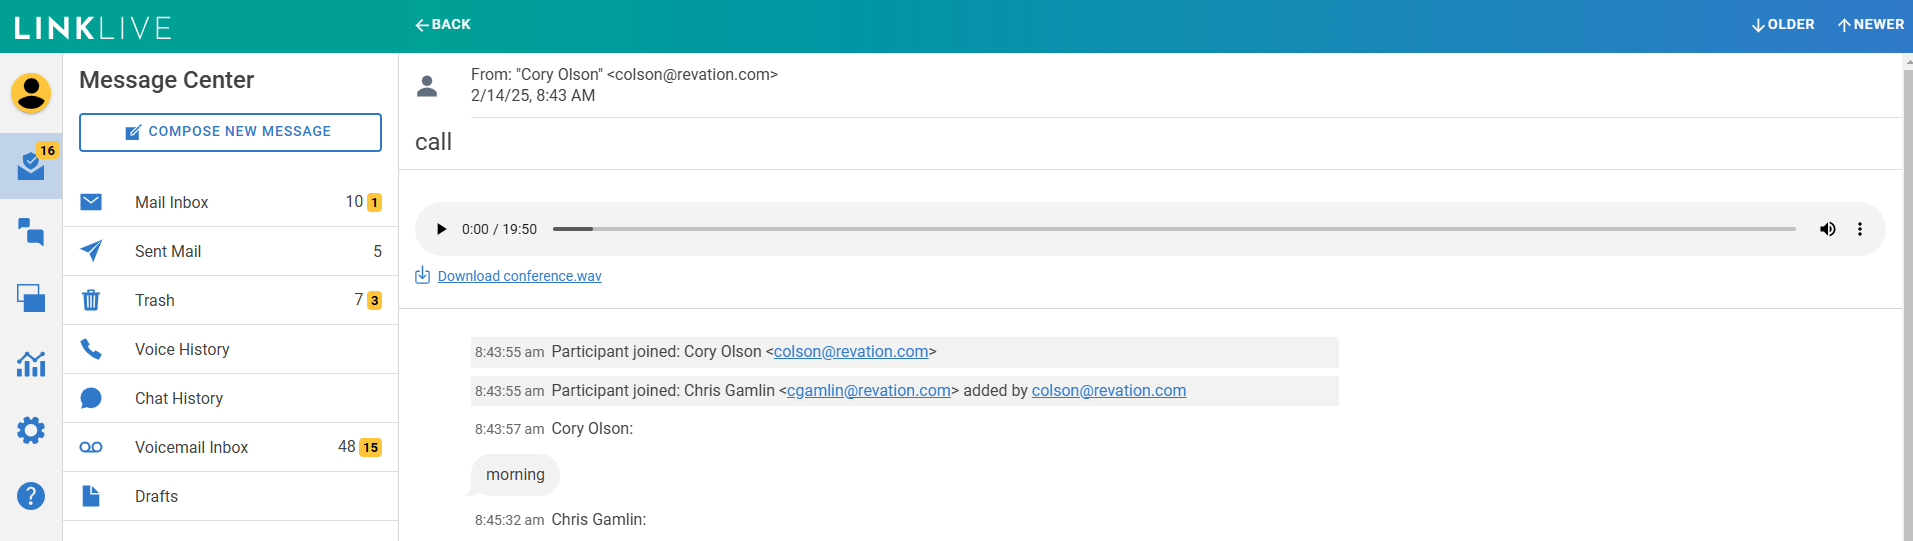
Task: Select Voice History from the list
Action: (182, 349)
